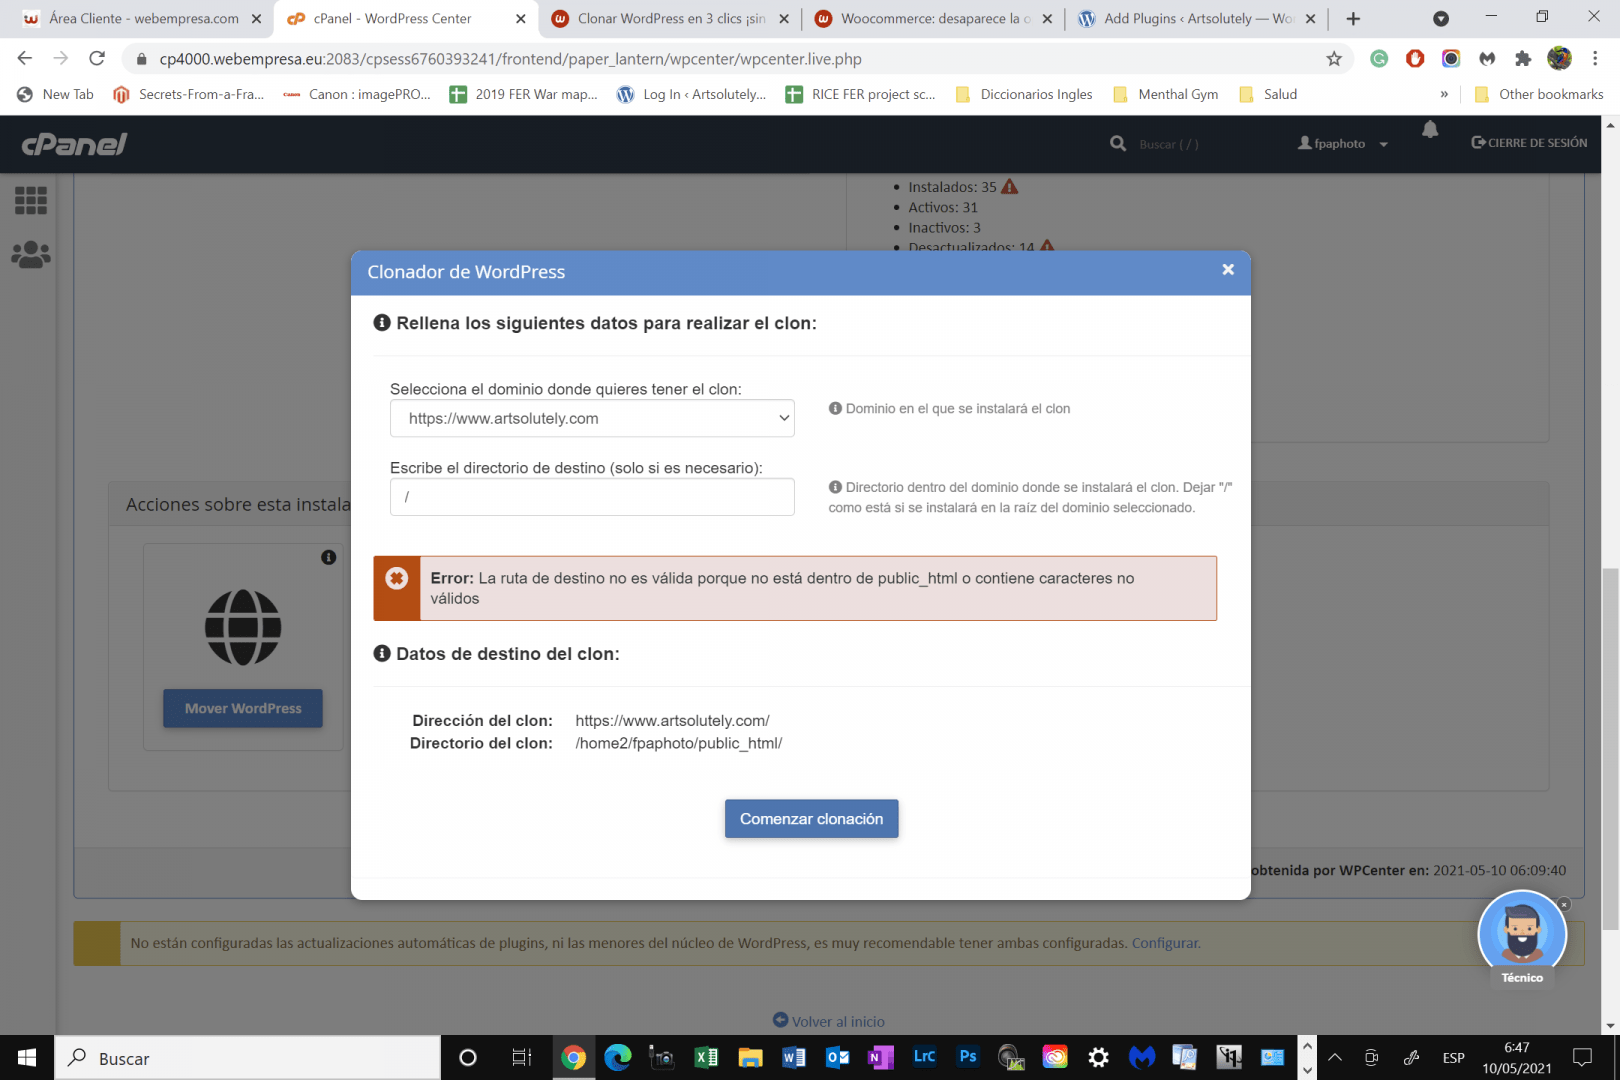Image resolution: width=1620 pixels, height=1080 pixels.
Task: Open OneNote from the taskbar
Action: pyautogui.click(x=881, y=1057)
